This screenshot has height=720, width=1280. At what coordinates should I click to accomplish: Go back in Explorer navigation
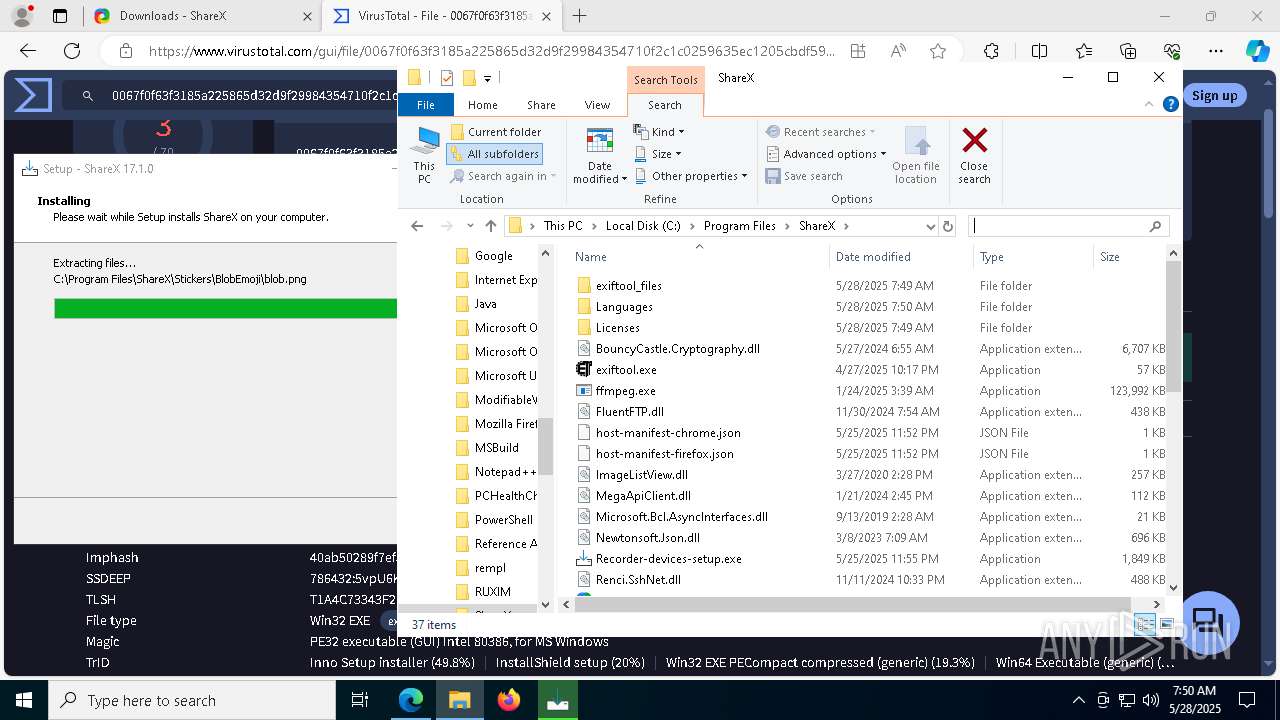(x=417, y=226)
